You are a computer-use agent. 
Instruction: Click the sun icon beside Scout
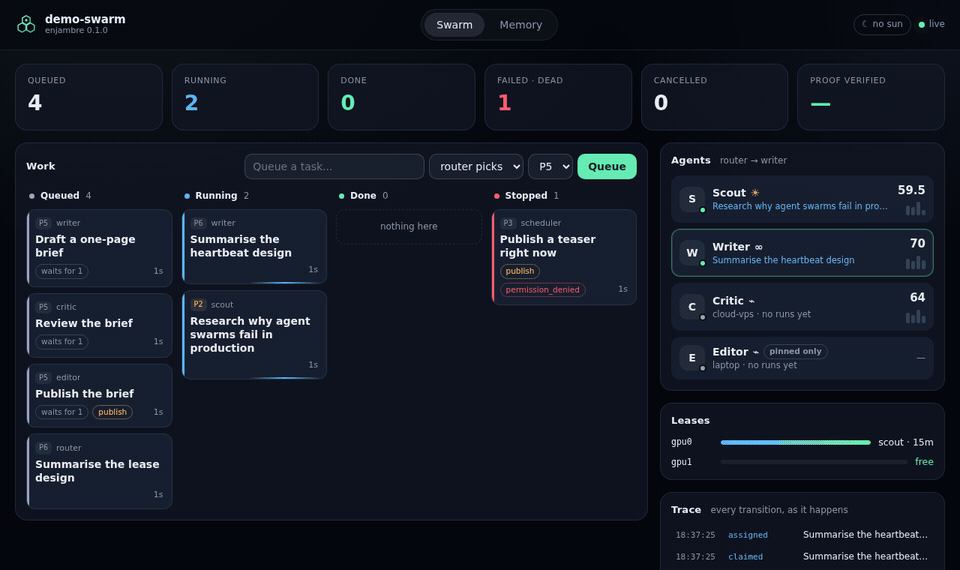[756, 193]
